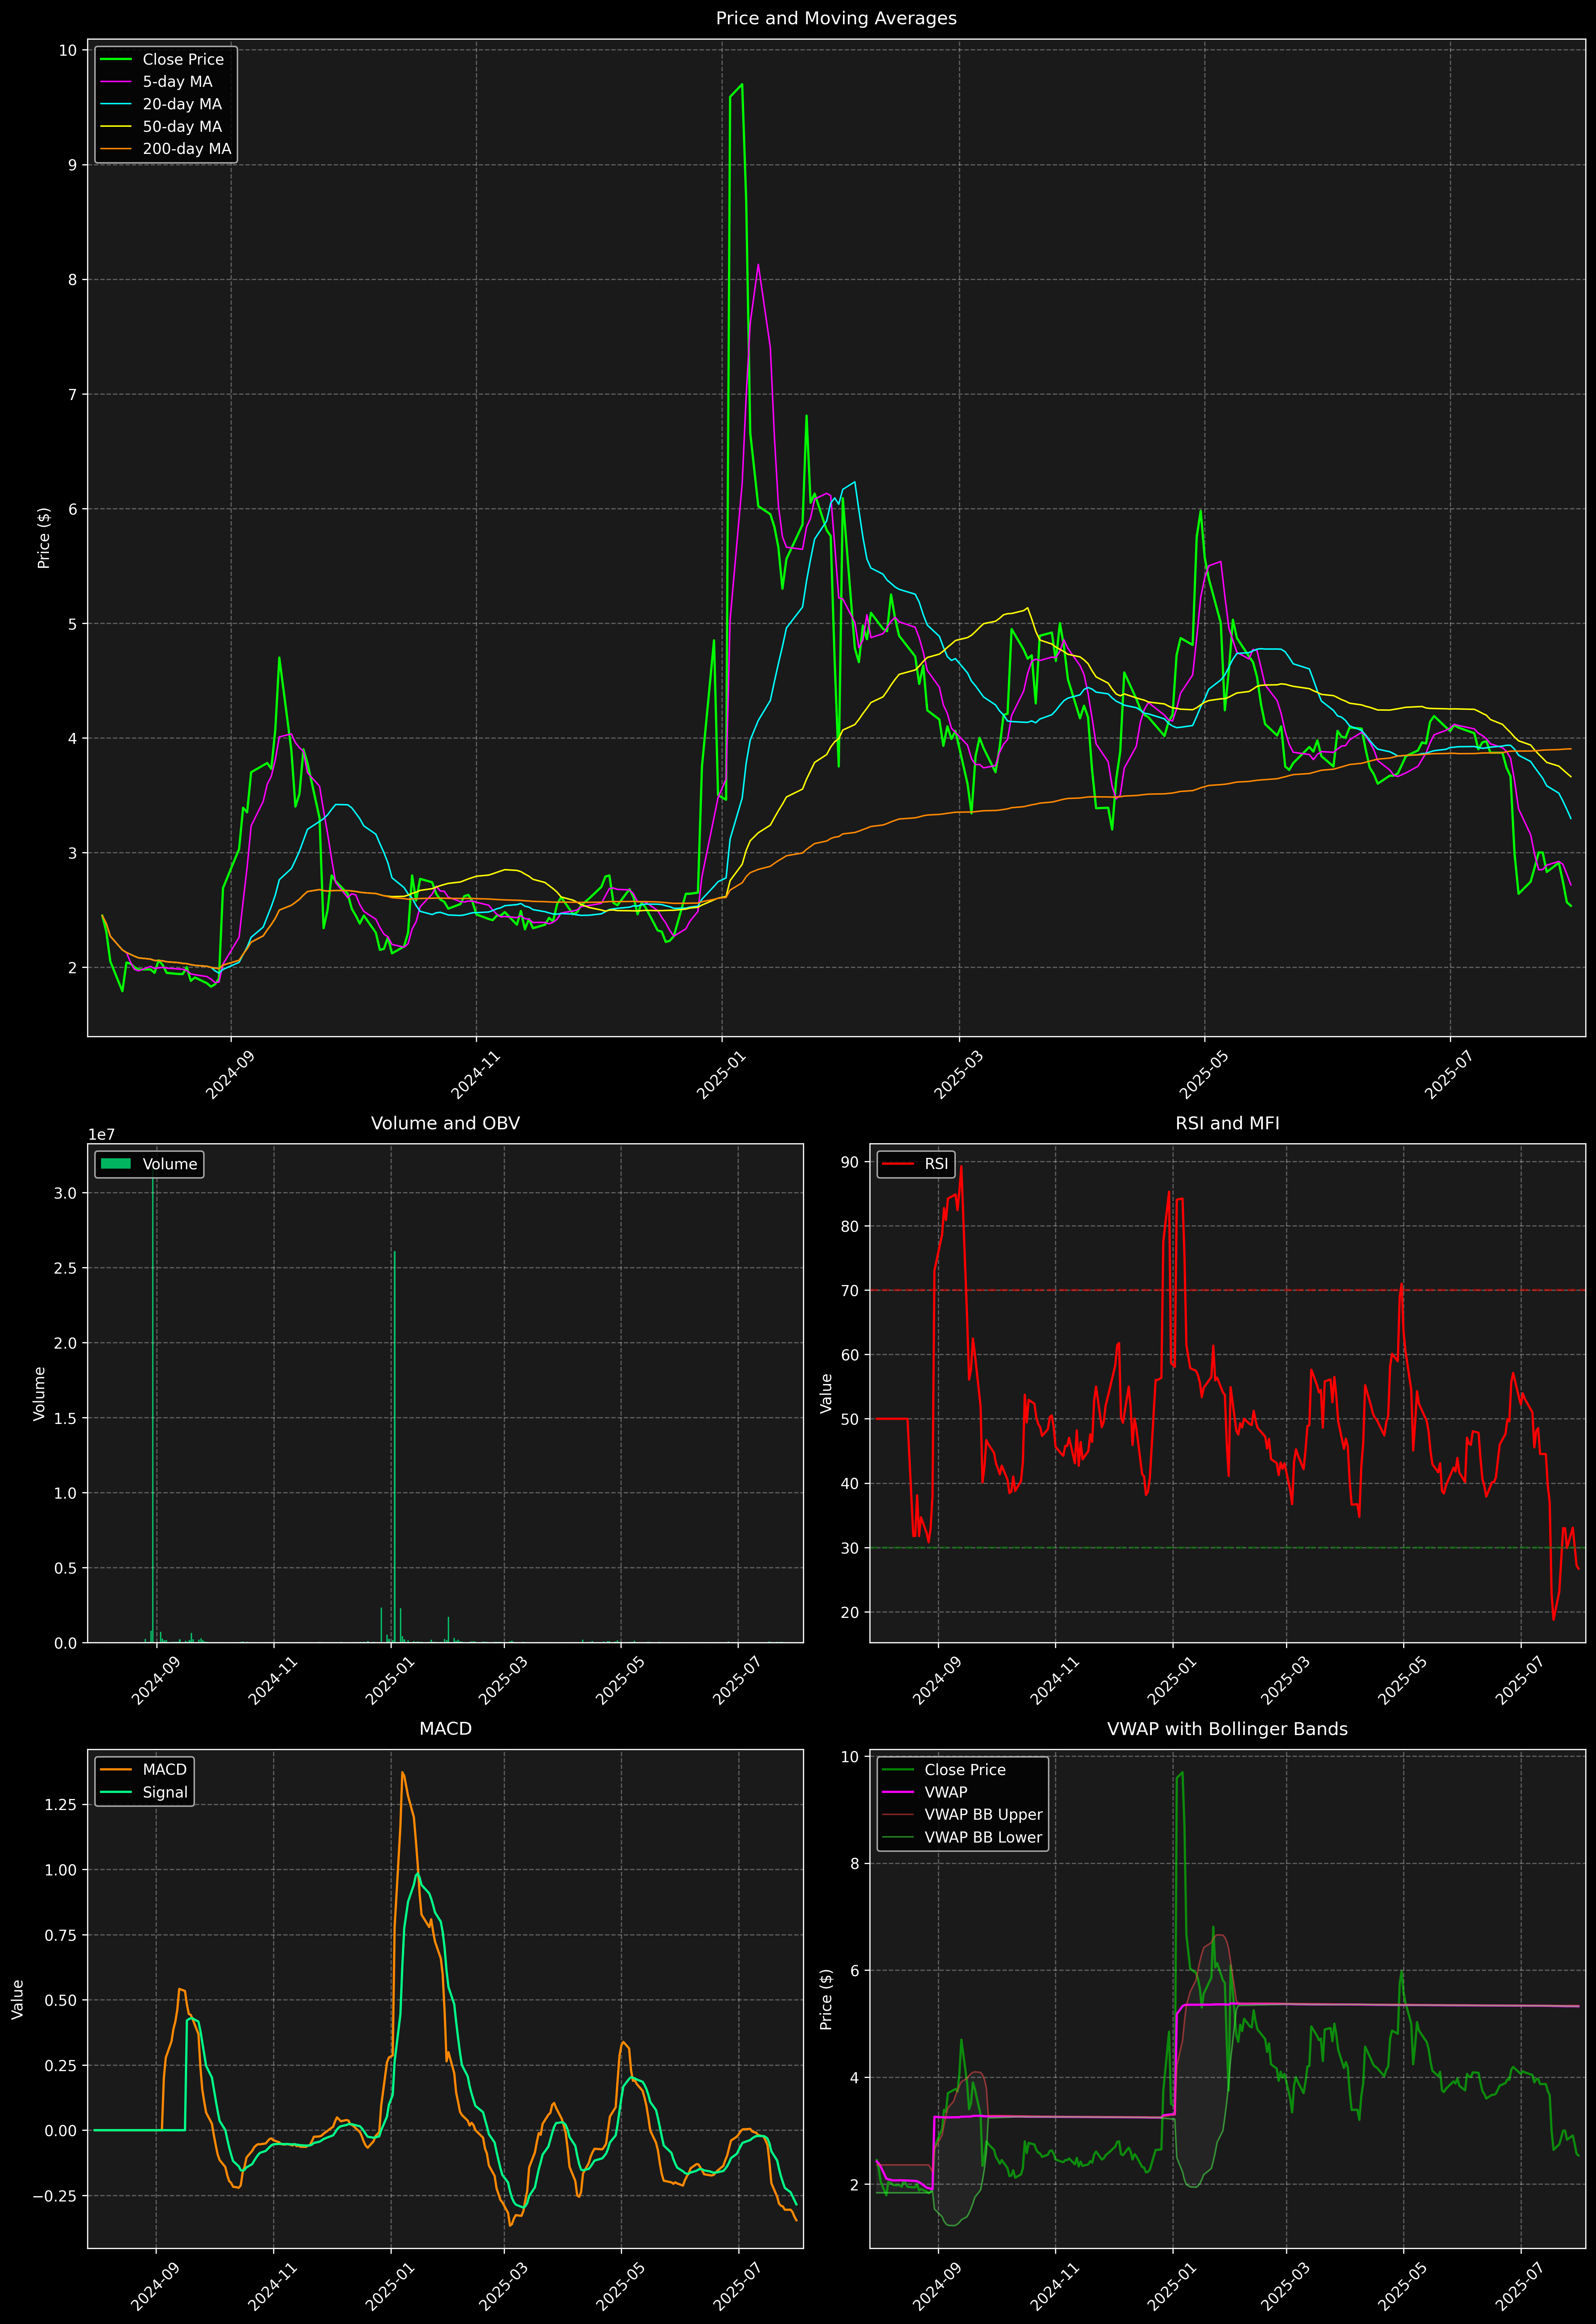Screen dimensions: 1596x2324
Task: Click the '70' tick on the RSI axis
Action: (x=850, y=1291)
